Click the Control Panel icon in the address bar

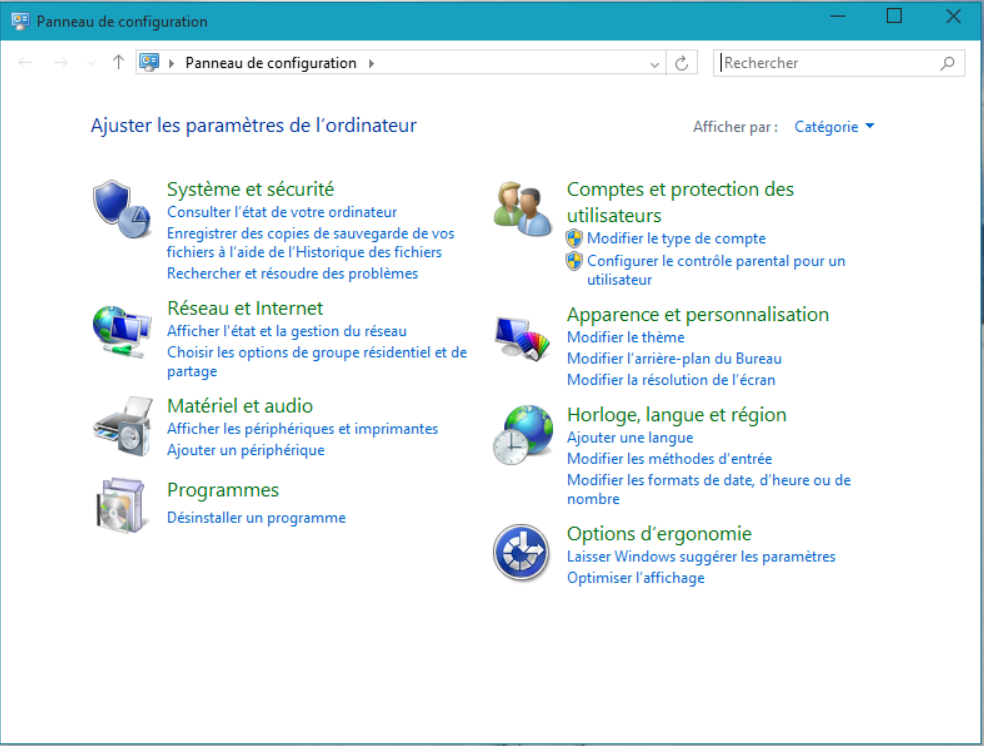149,62
